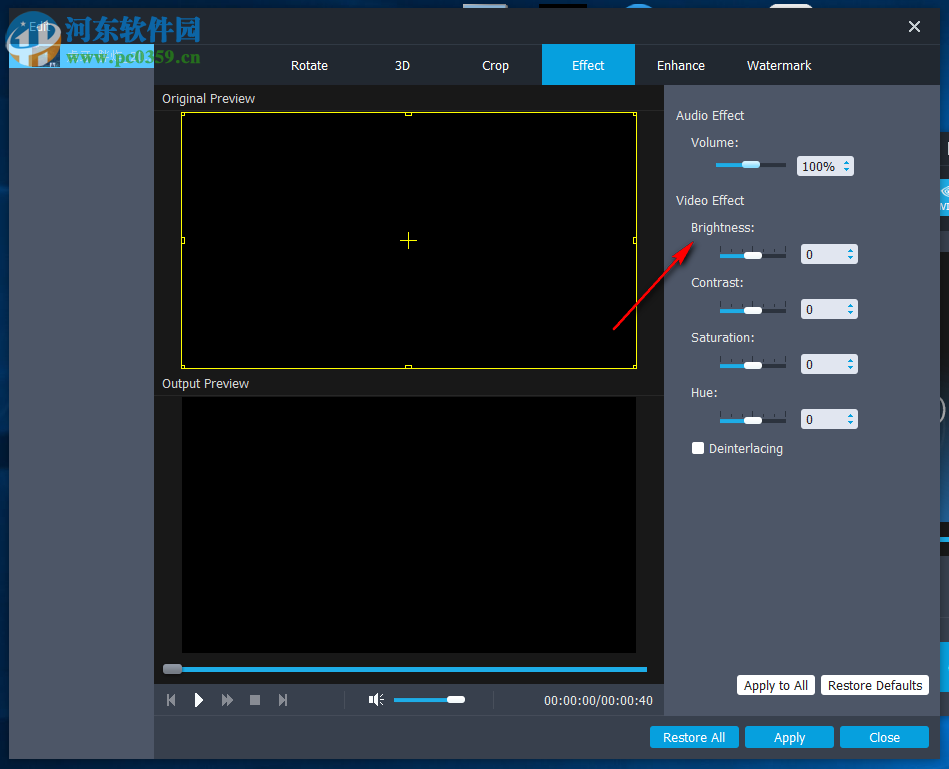Image resolution: width=949 pixels, height=769 pixels.
Task: Increase the Volume percentage stepper
Action: (x=847, y=161)
